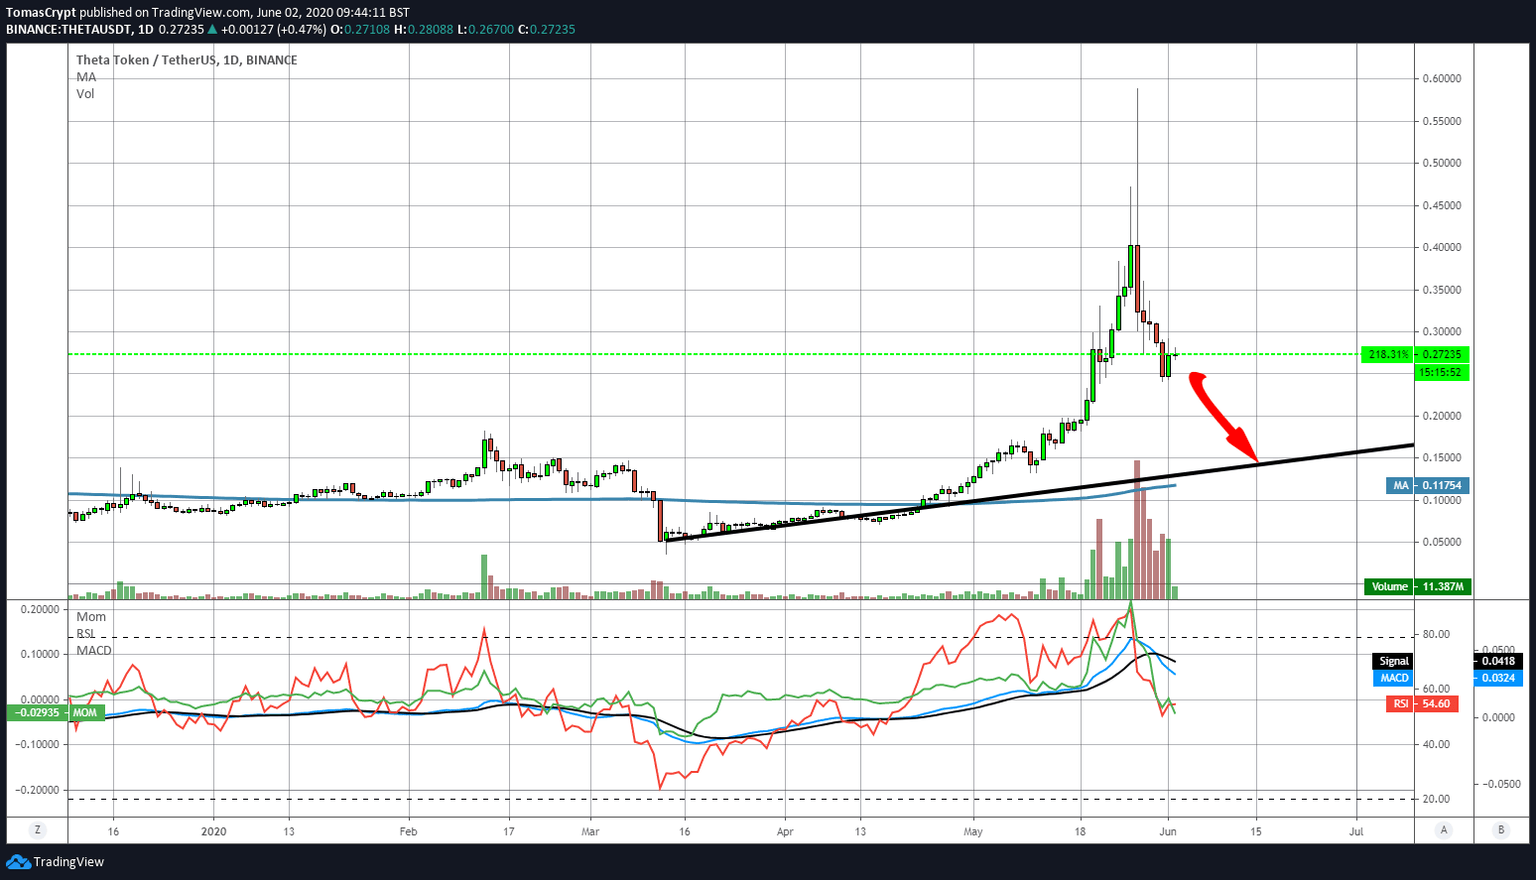Click the red RSI 54.60 tag
The width and height of the screenshot is (1536, 880).
(1420, 704)
